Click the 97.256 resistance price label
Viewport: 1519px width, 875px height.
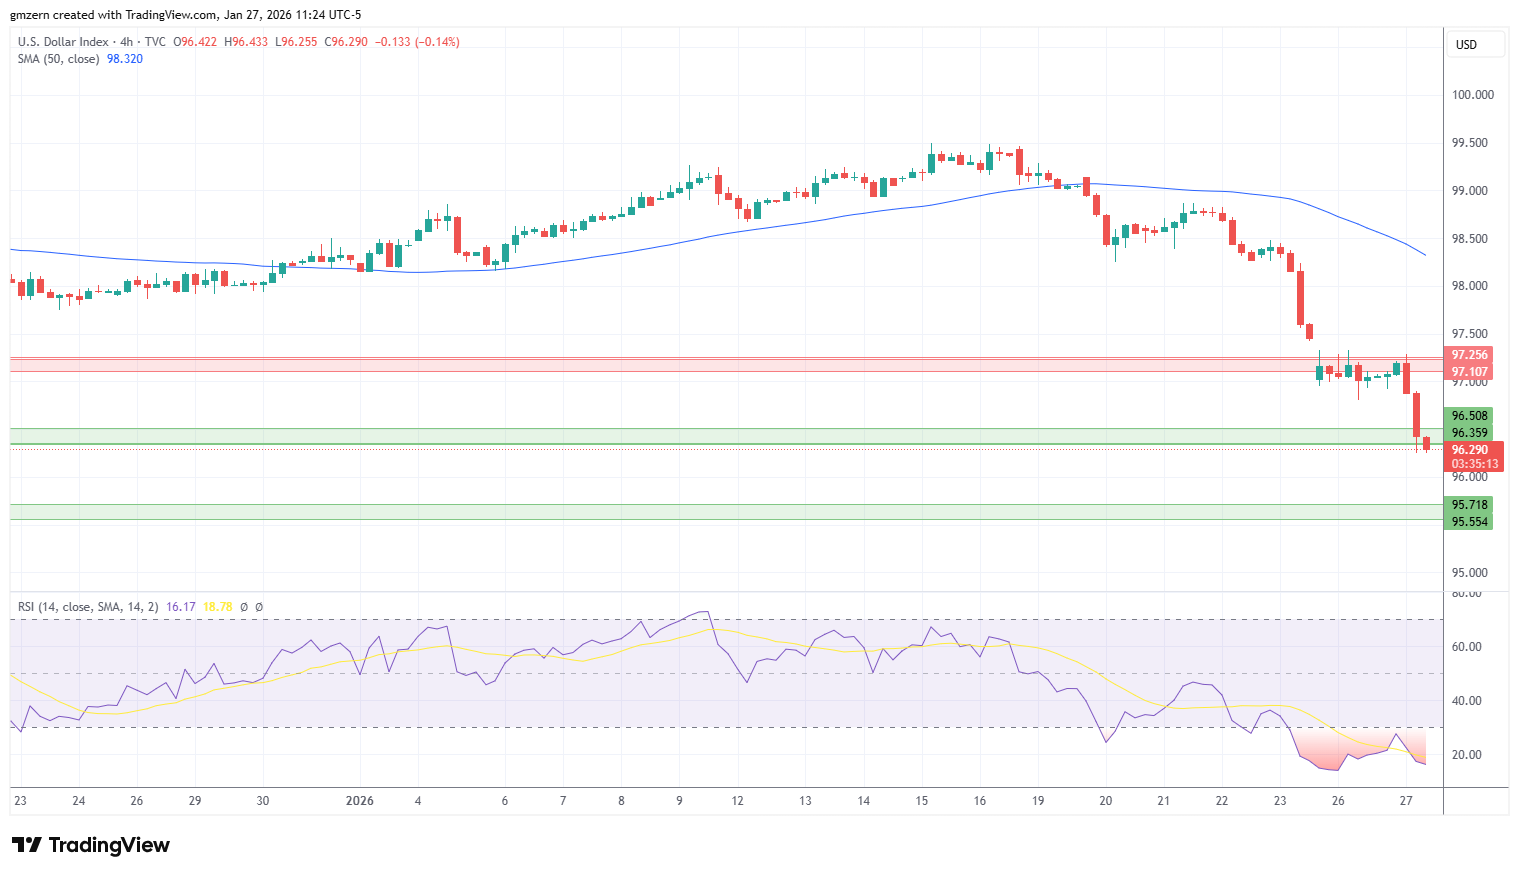pyautogui.click(x=1470, y=355)
